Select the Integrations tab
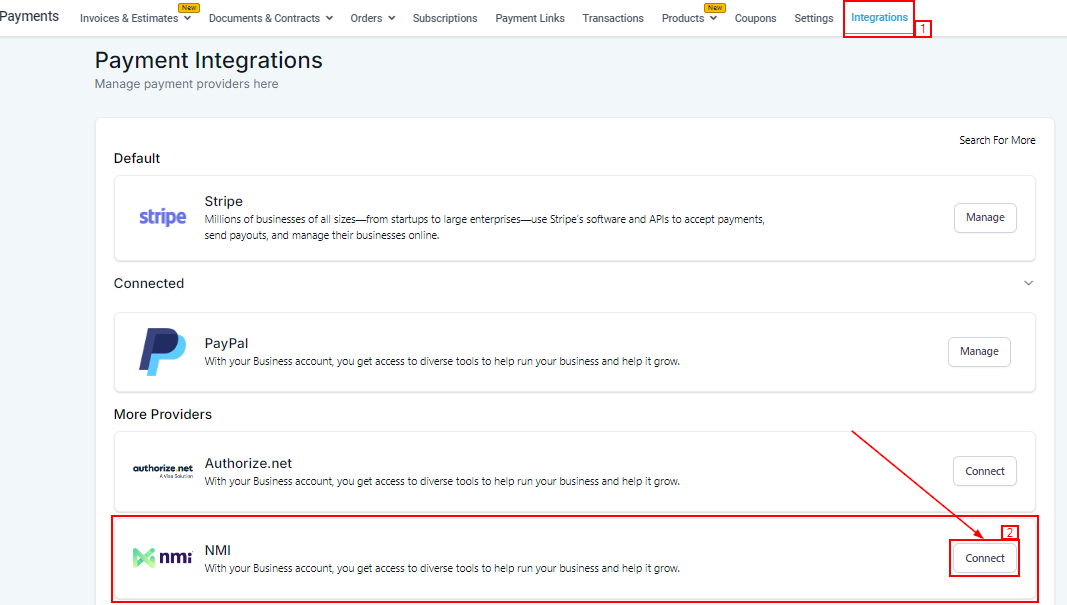Viewport: 1067px width, 605px height. [x=879, y=18]
